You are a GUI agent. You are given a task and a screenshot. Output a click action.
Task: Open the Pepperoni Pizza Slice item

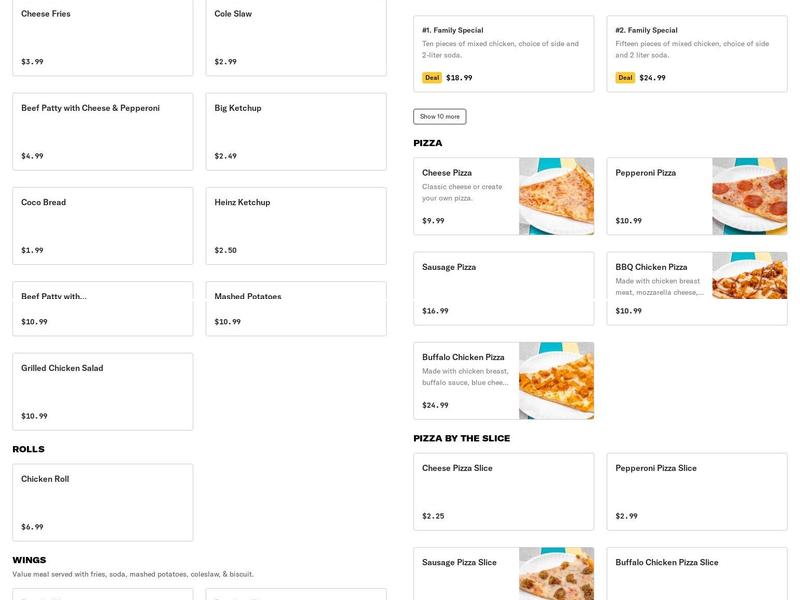click(x=696, y=491)
